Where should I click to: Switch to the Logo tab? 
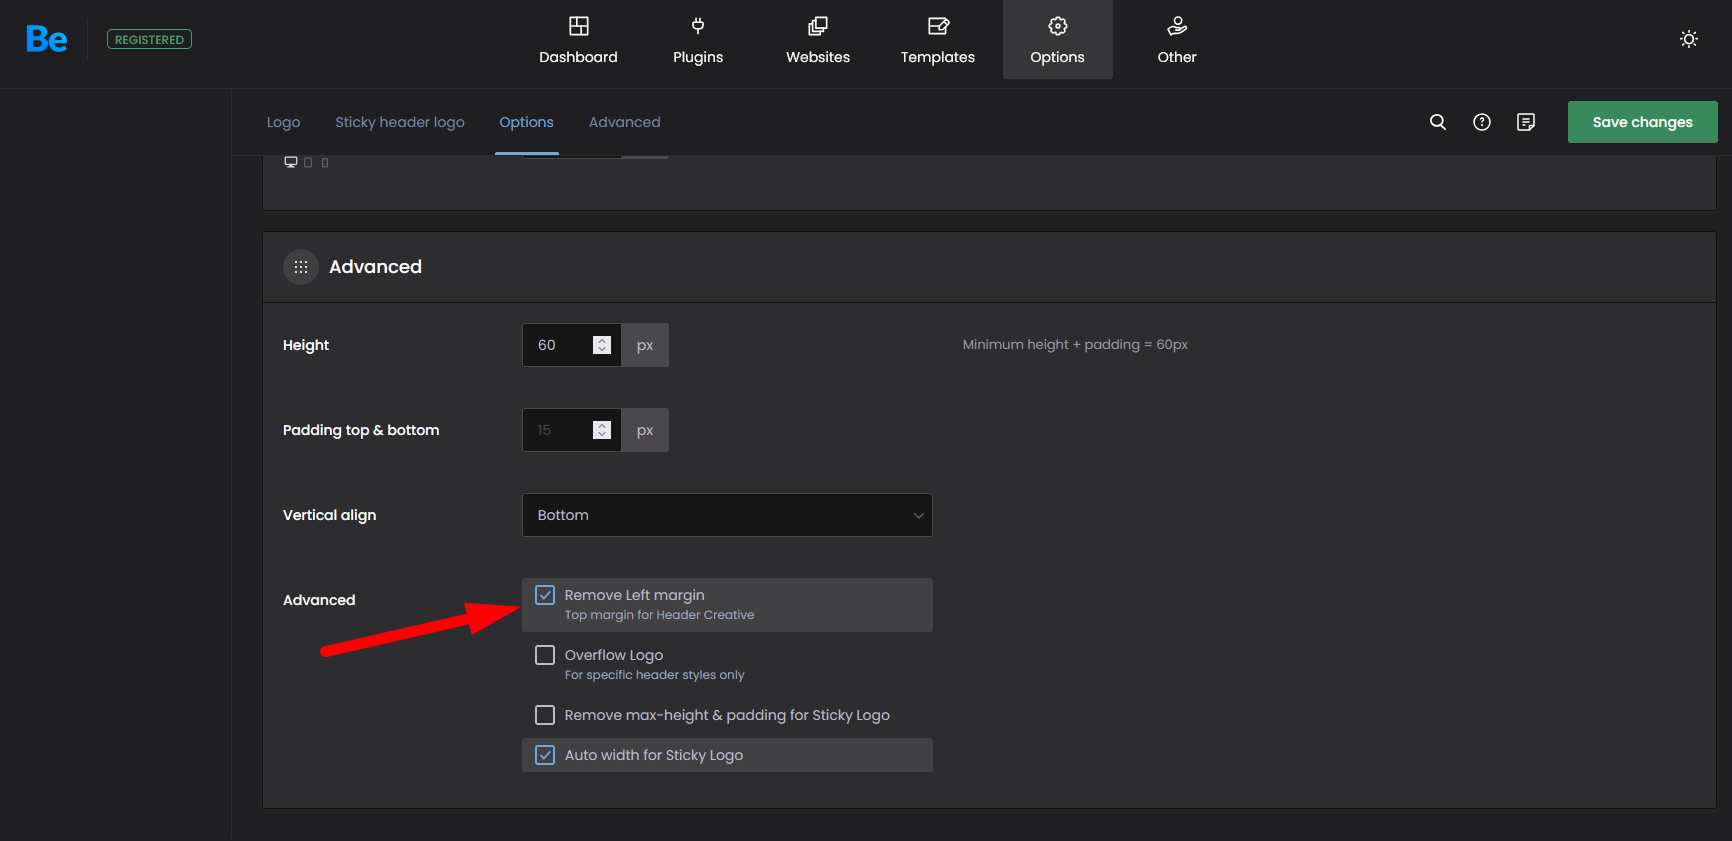coord(283,122)
